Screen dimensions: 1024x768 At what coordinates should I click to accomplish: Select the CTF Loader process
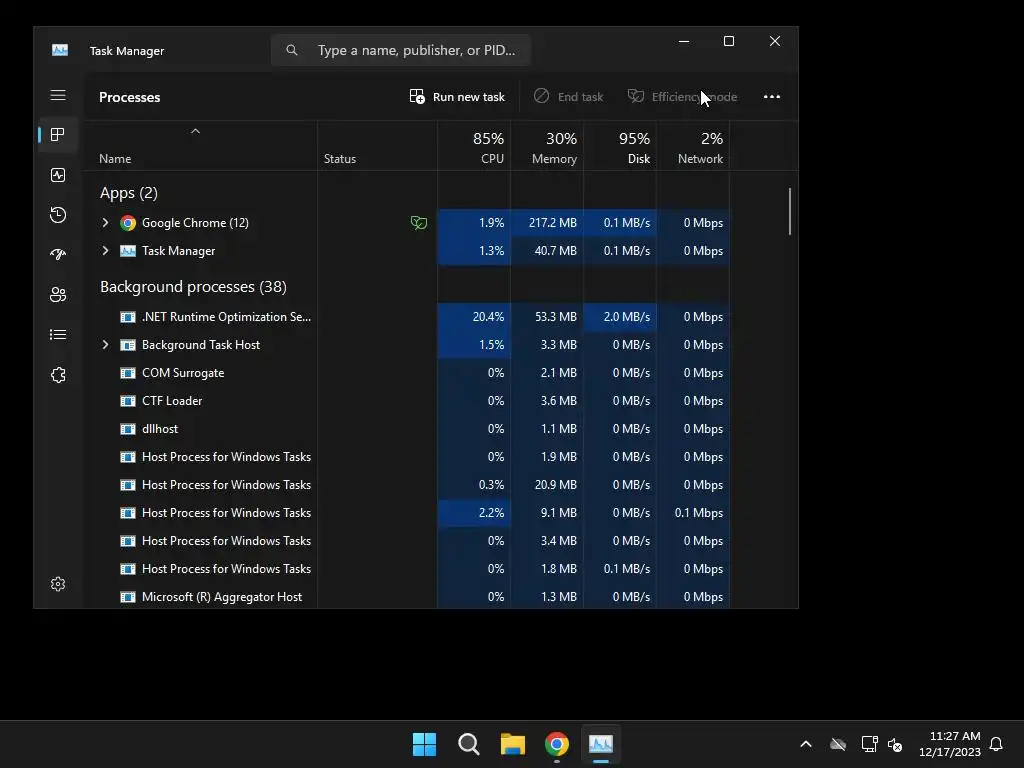414,401
